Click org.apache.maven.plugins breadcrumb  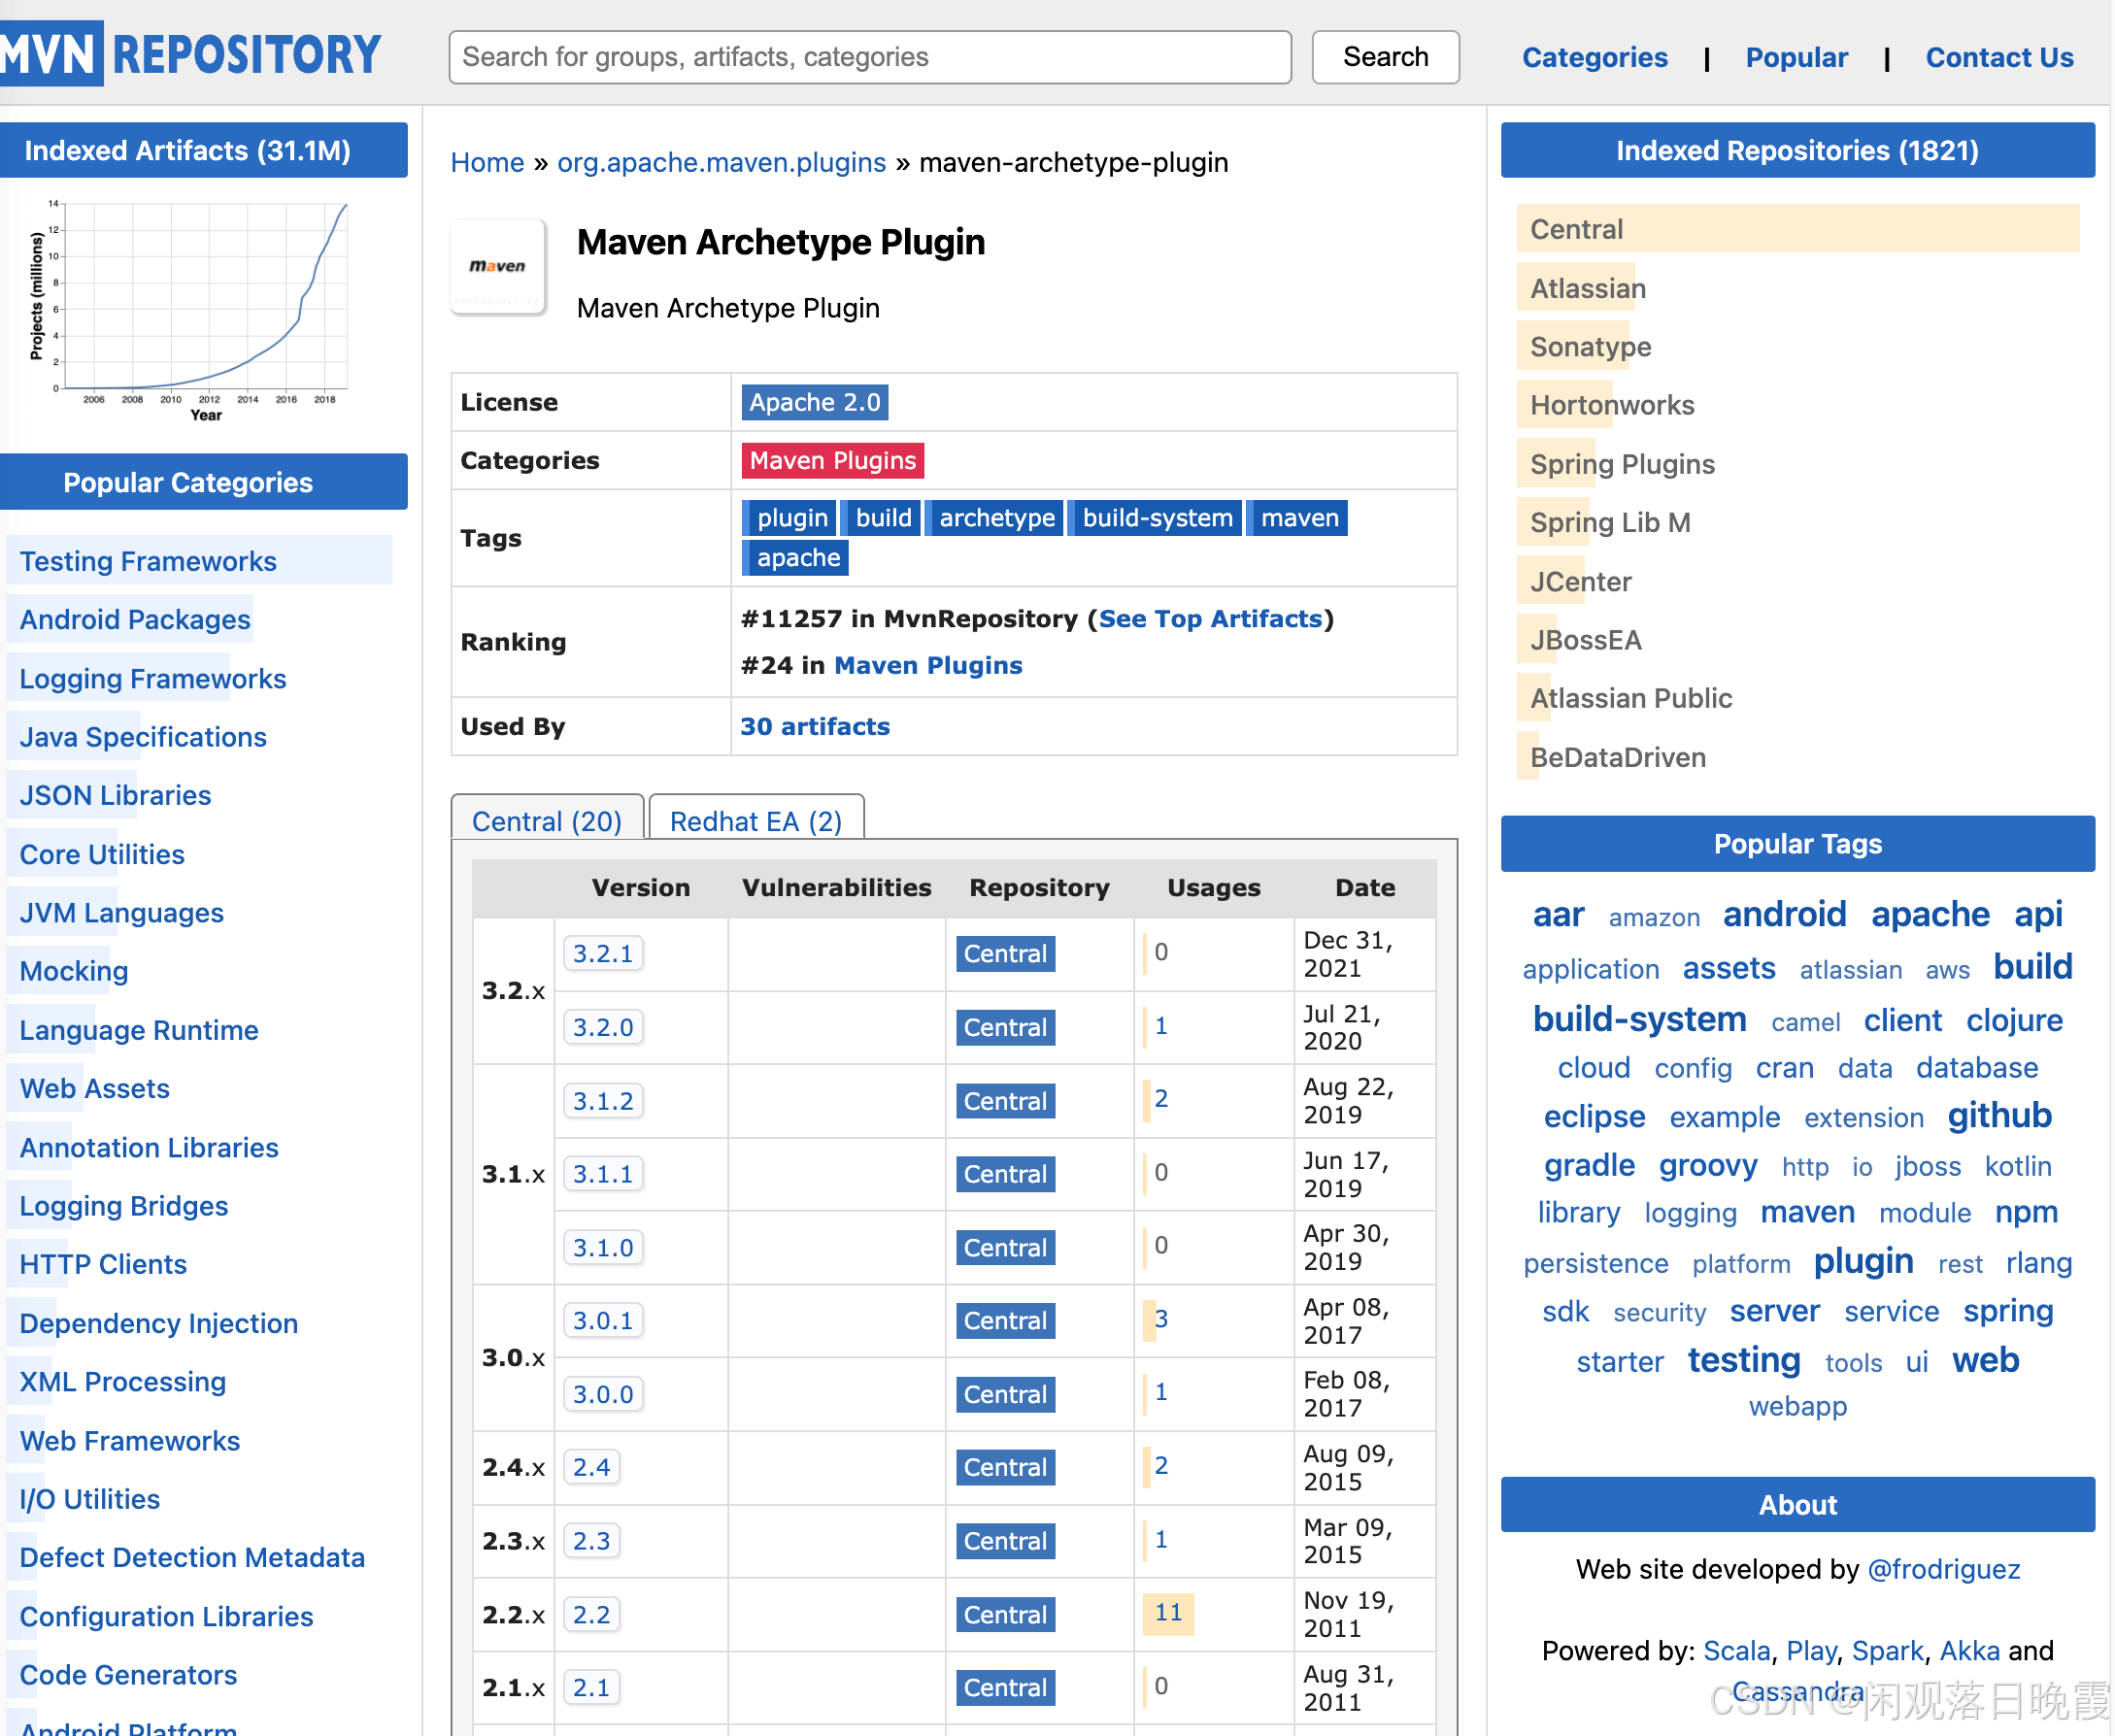(x=721, y=162)
